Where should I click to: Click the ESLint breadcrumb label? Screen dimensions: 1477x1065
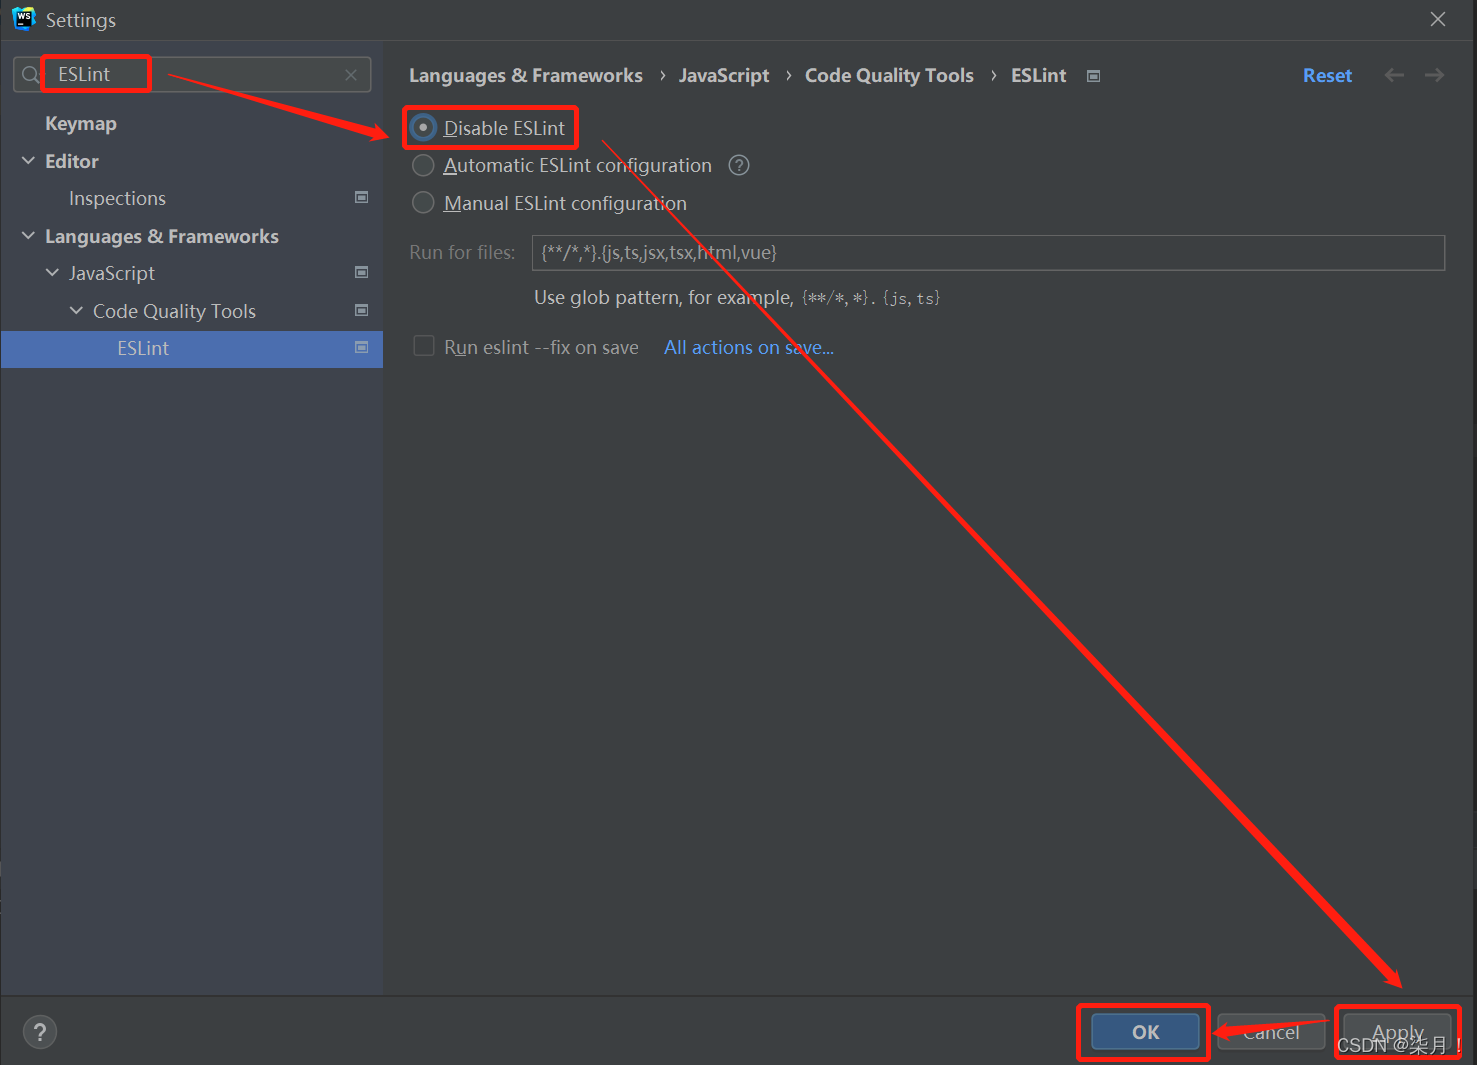pos(1038,75)
